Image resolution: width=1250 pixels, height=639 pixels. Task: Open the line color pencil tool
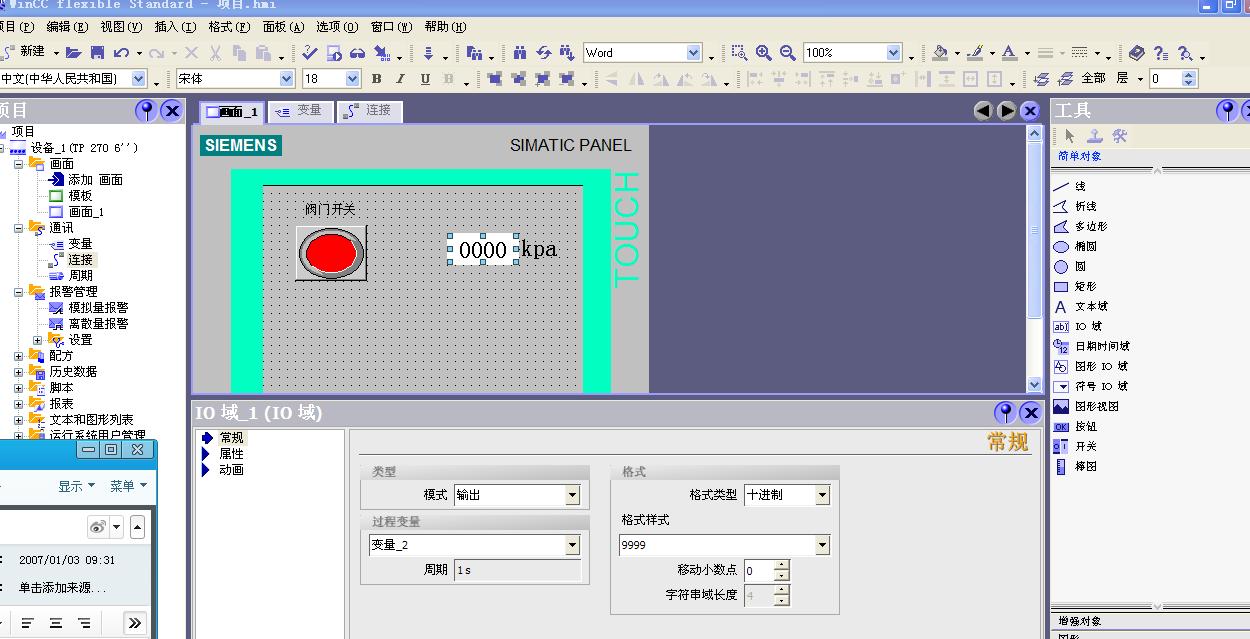tap(974, 52)
